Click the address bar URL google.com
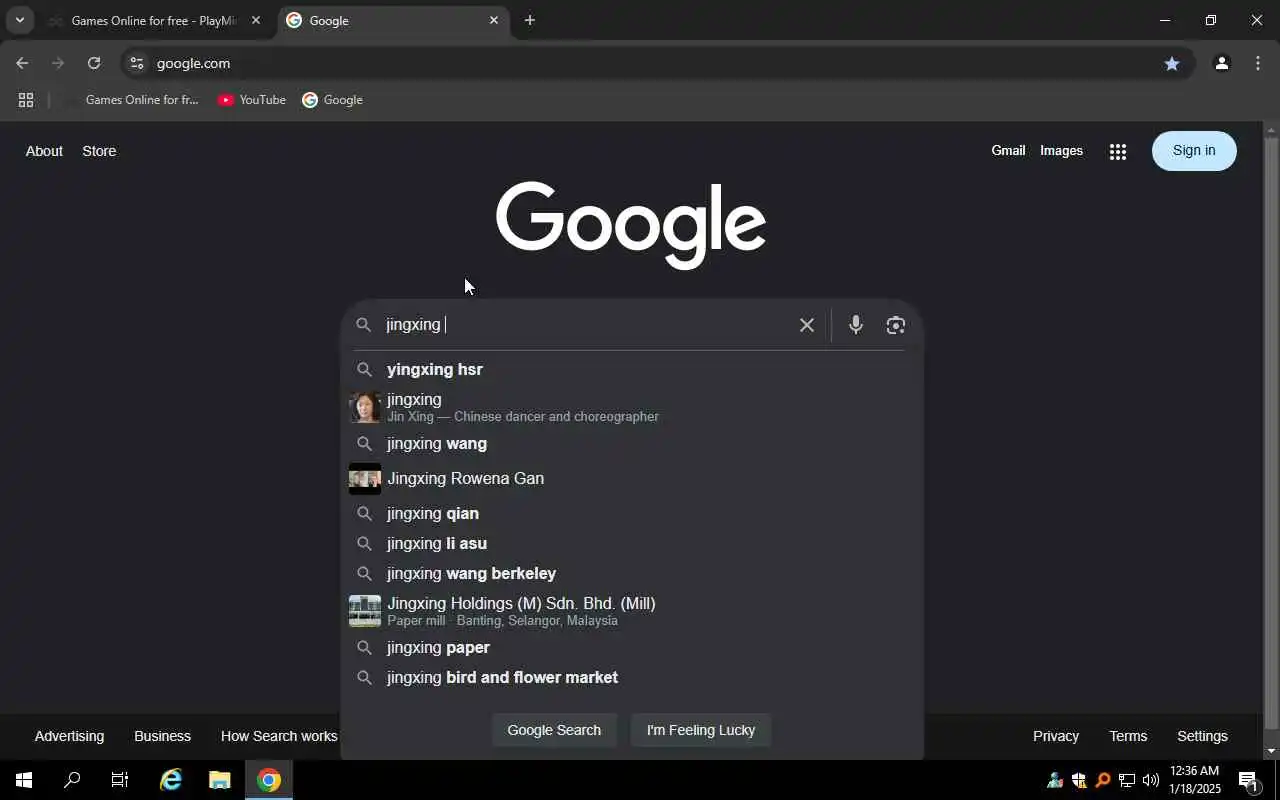This screenshot has height=800, width=1280. point(193,63)
